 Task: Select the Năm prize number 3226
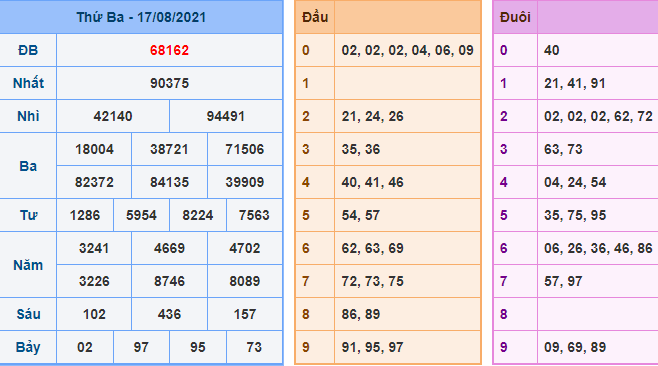click(x=94, y=281)
